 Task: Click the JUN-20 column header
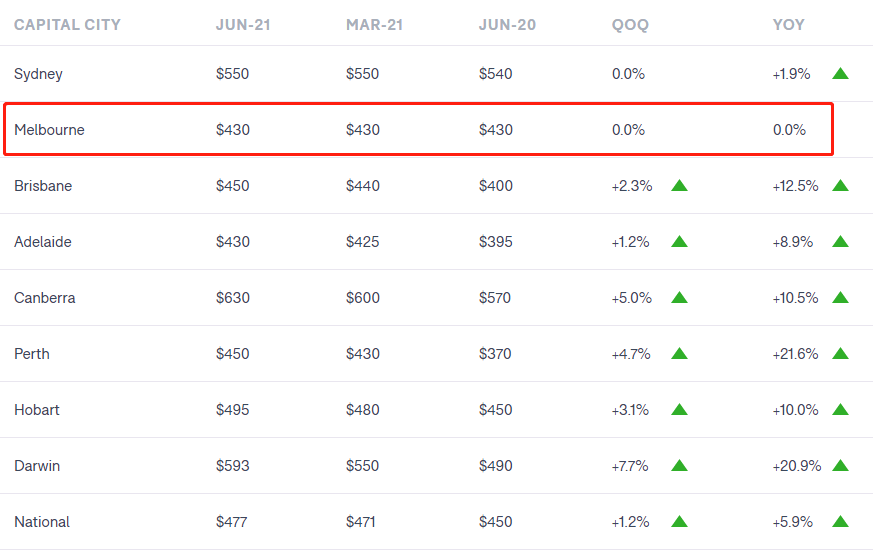(507, 24)
